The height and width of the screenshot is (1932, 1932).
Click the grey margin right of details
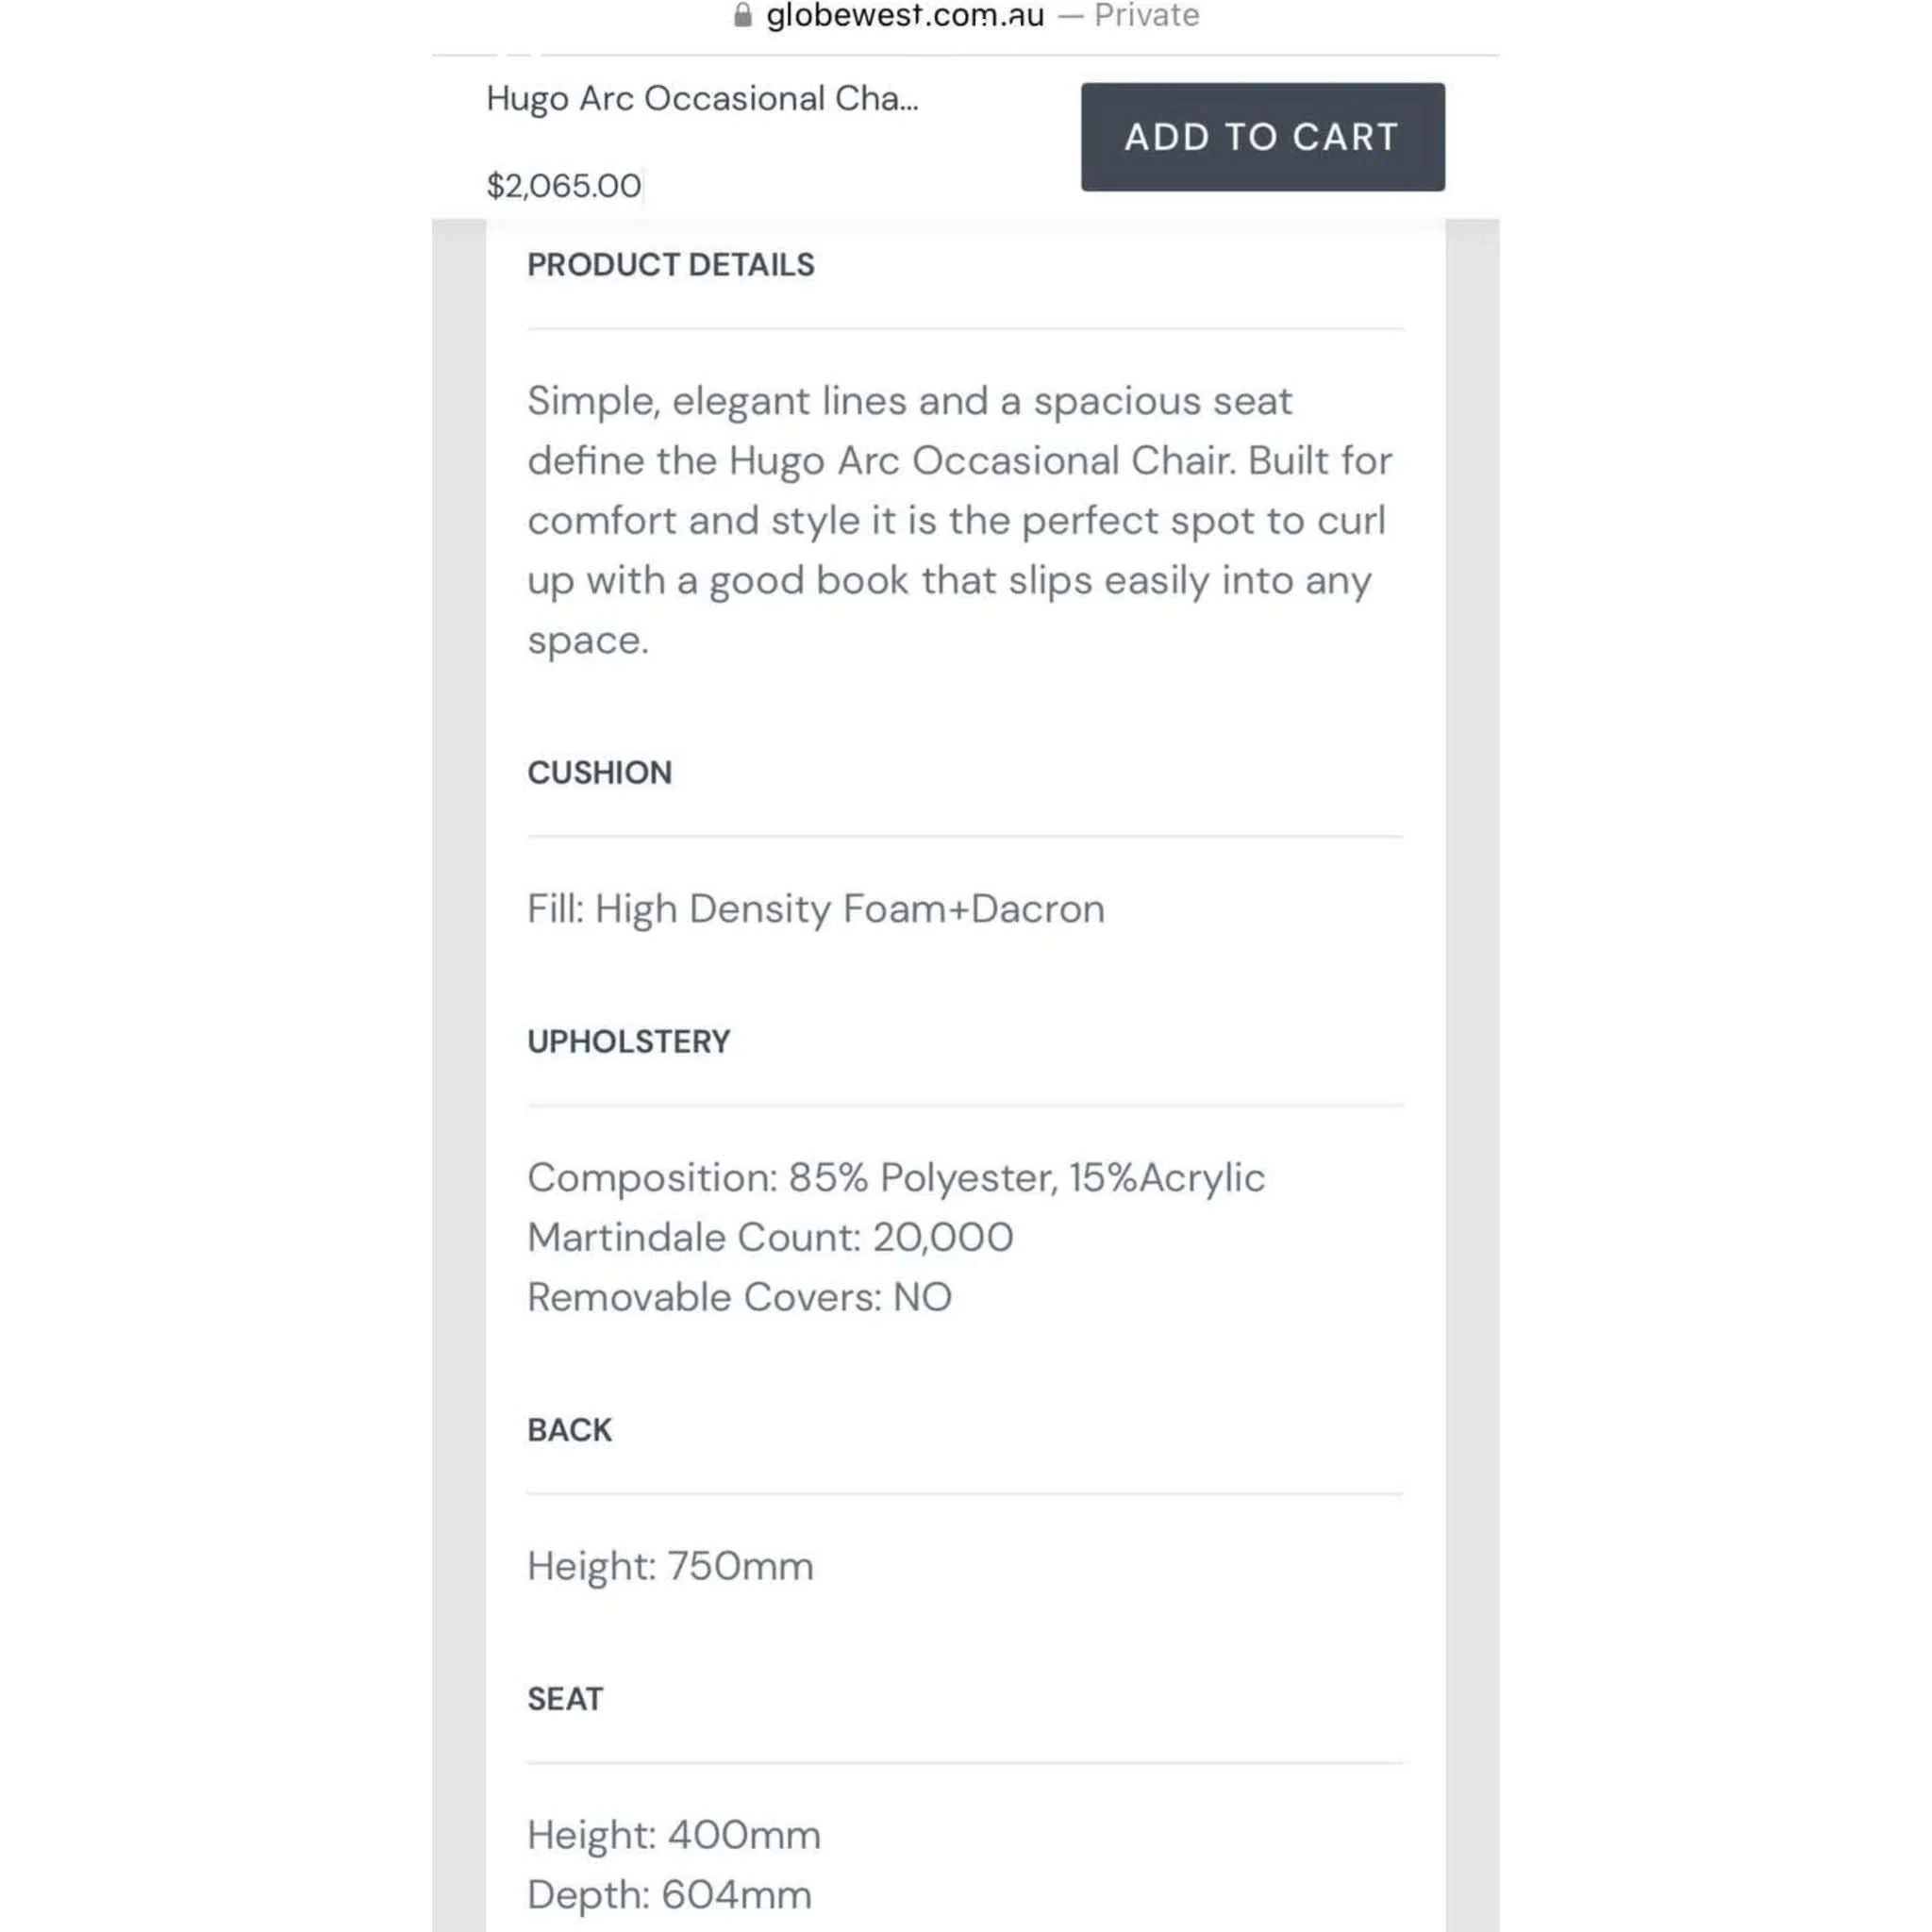coord(1472,1075)
